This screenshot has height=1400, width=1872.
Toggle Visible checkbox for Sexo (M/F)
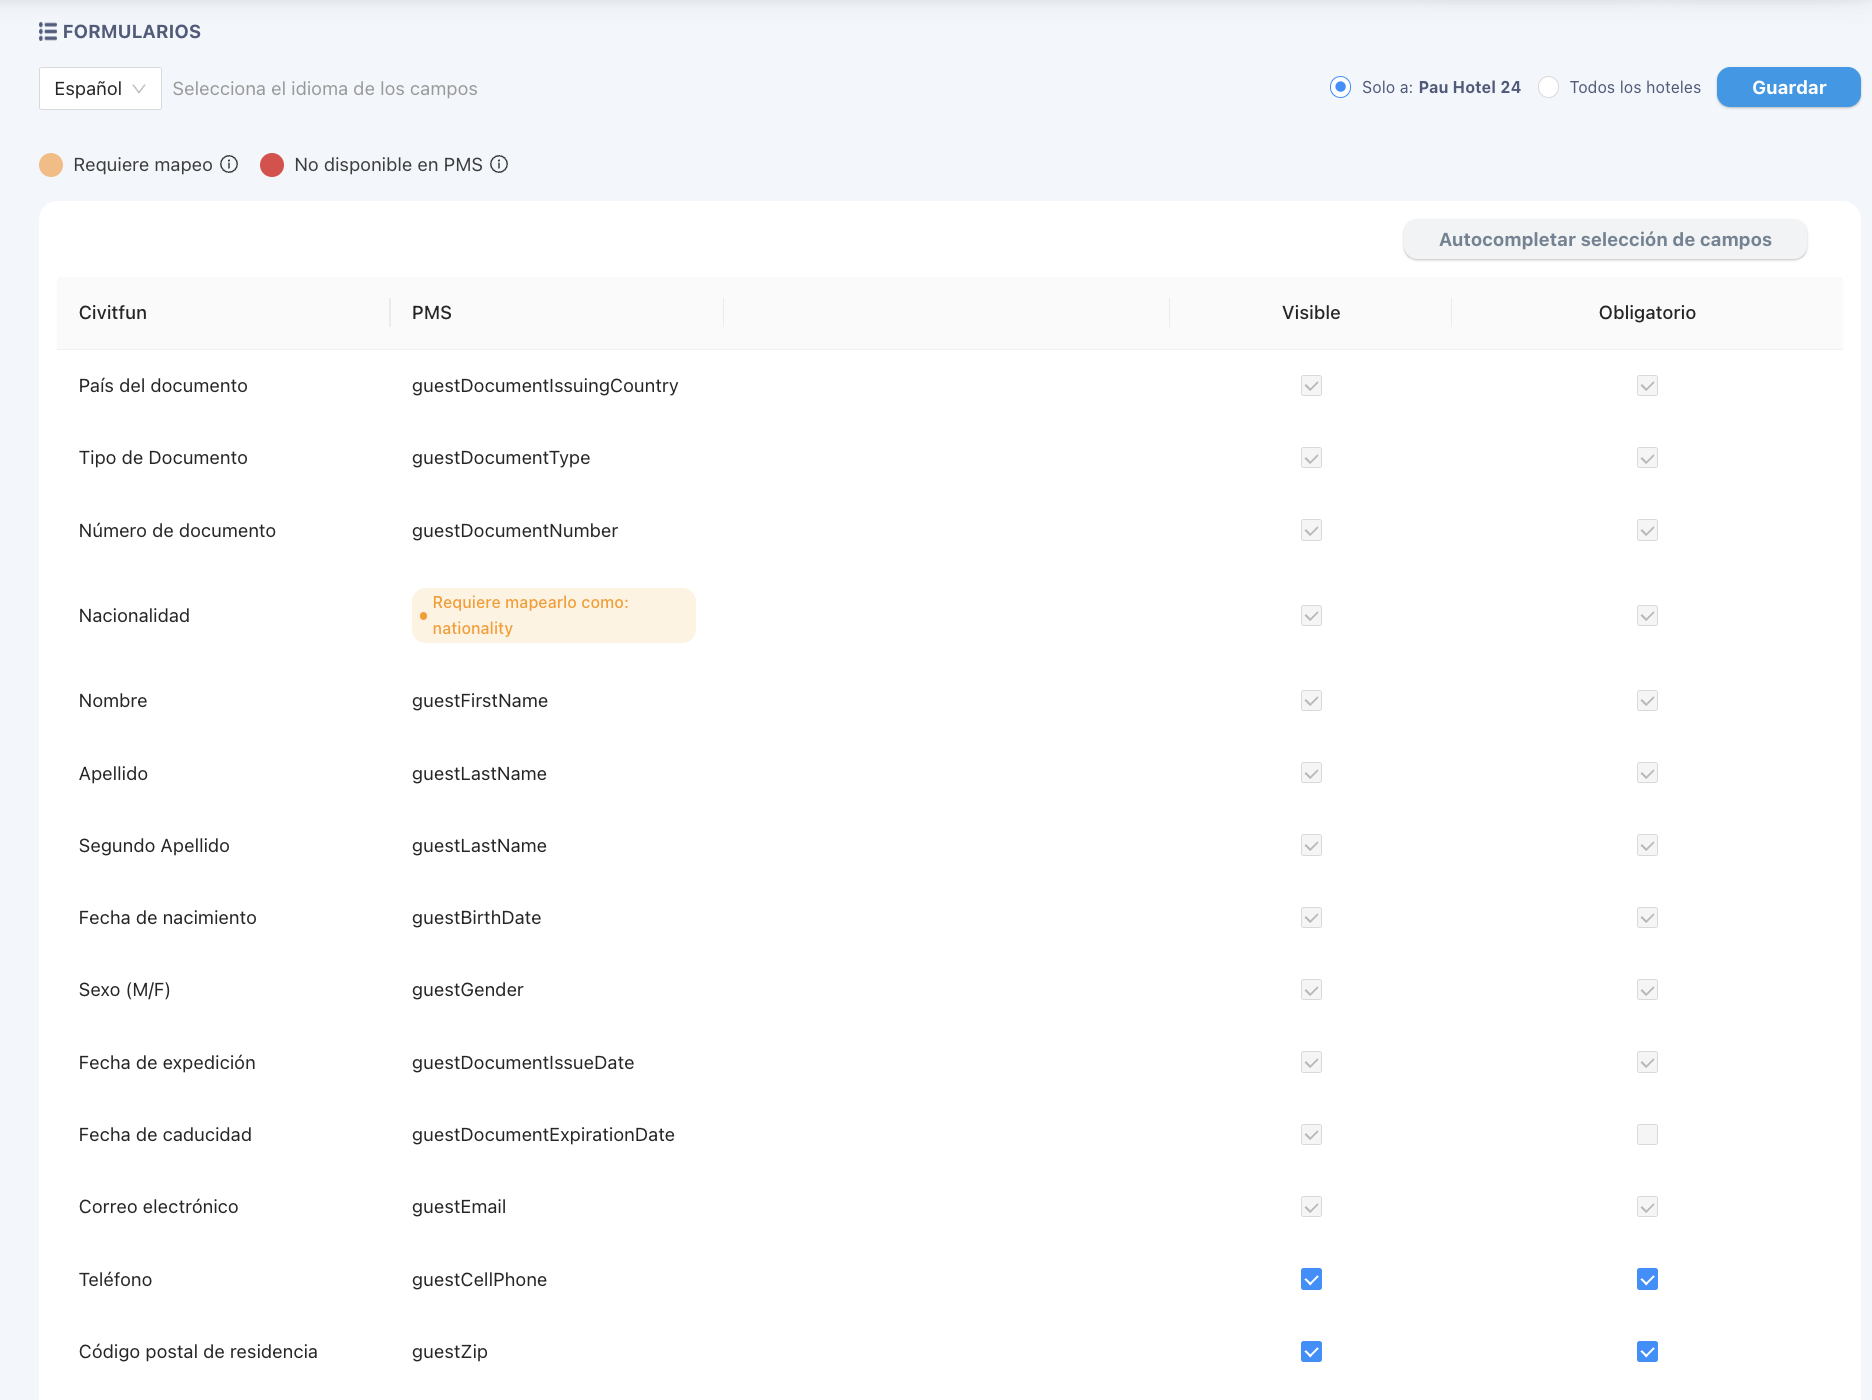click(1311, 990)
